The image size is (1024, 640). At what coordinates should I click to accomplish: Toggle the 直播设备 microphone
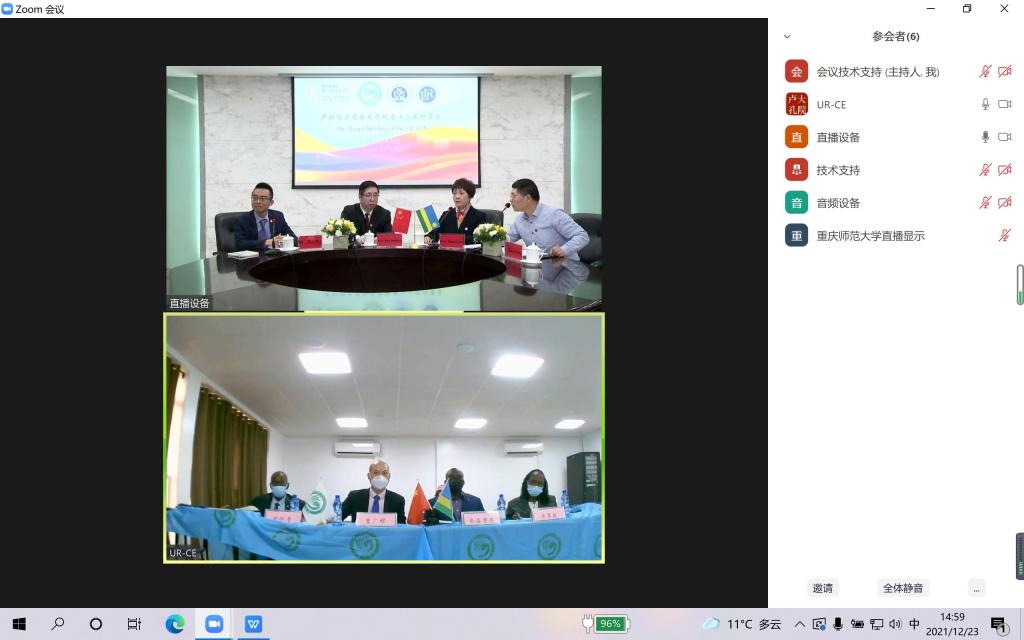[985, 137]
